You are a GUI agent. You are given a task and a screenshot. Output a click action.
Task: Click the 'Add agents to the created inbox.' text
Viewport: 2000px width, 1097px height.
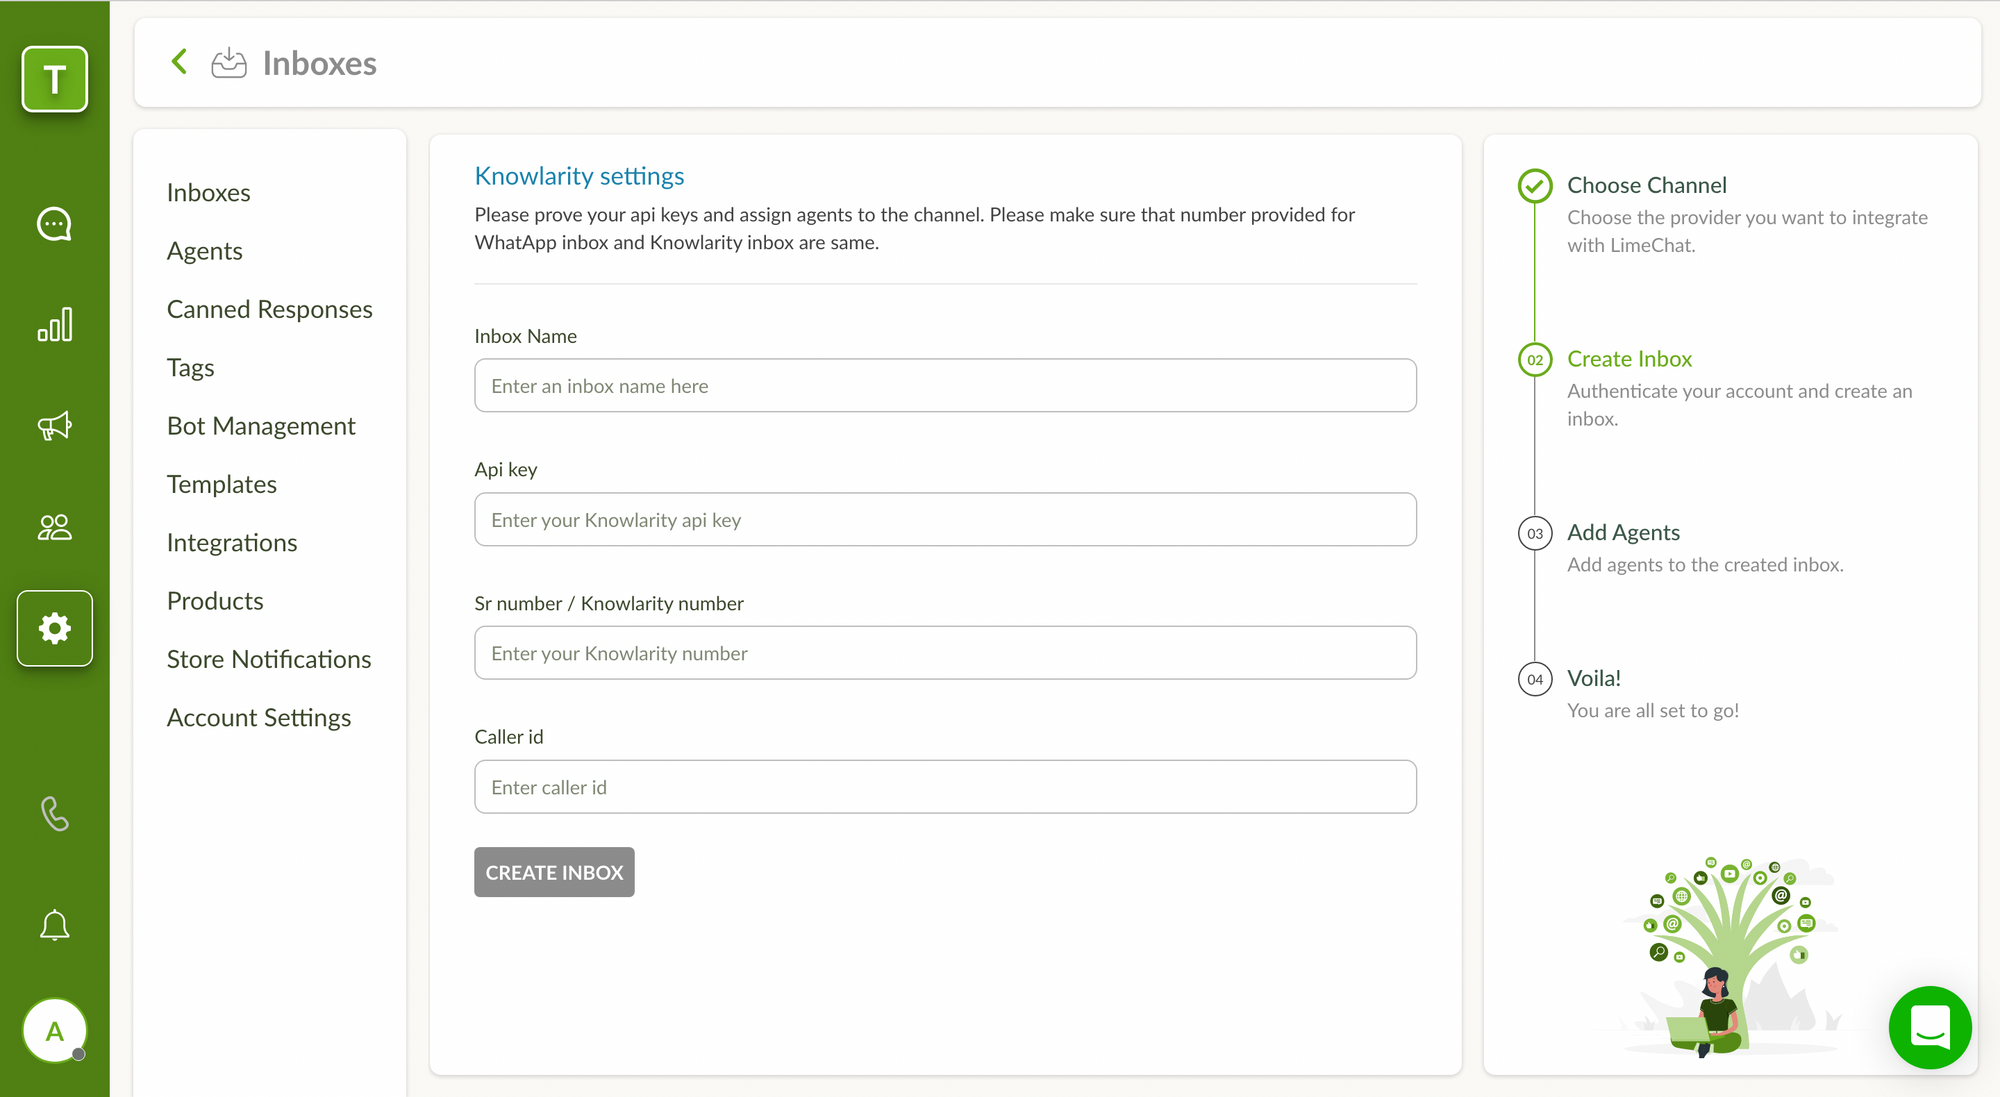tap(1705, 565)
